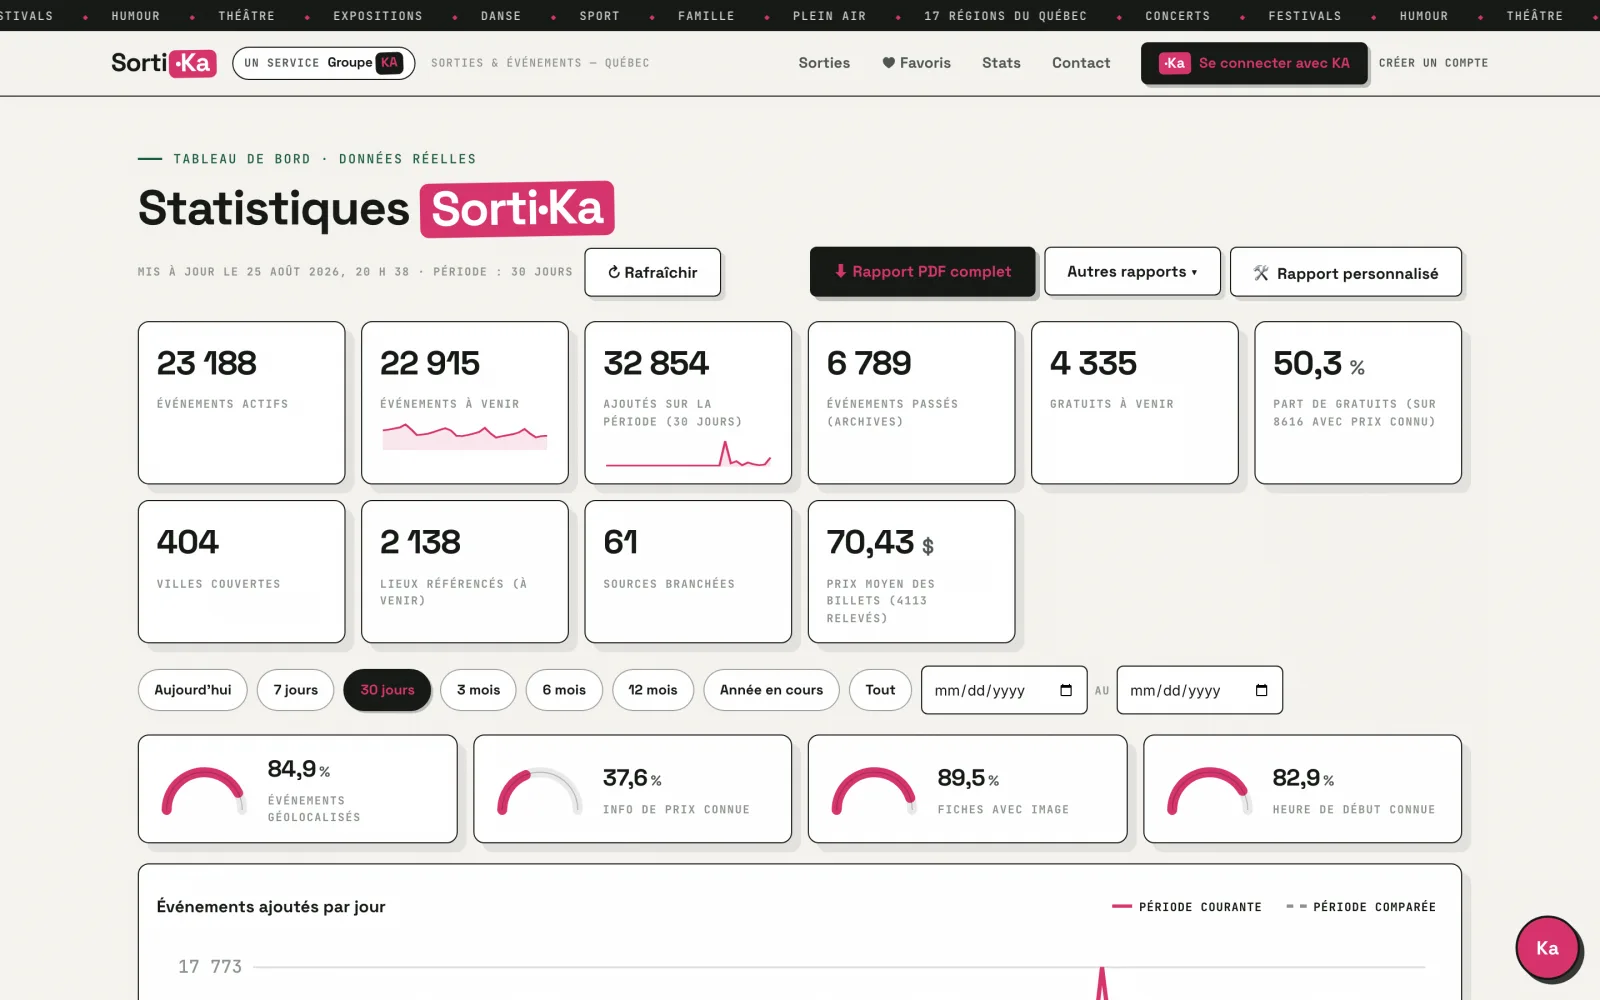Click Sport in the top ticker
The image size is (1600, 1000).
point(600,16)
